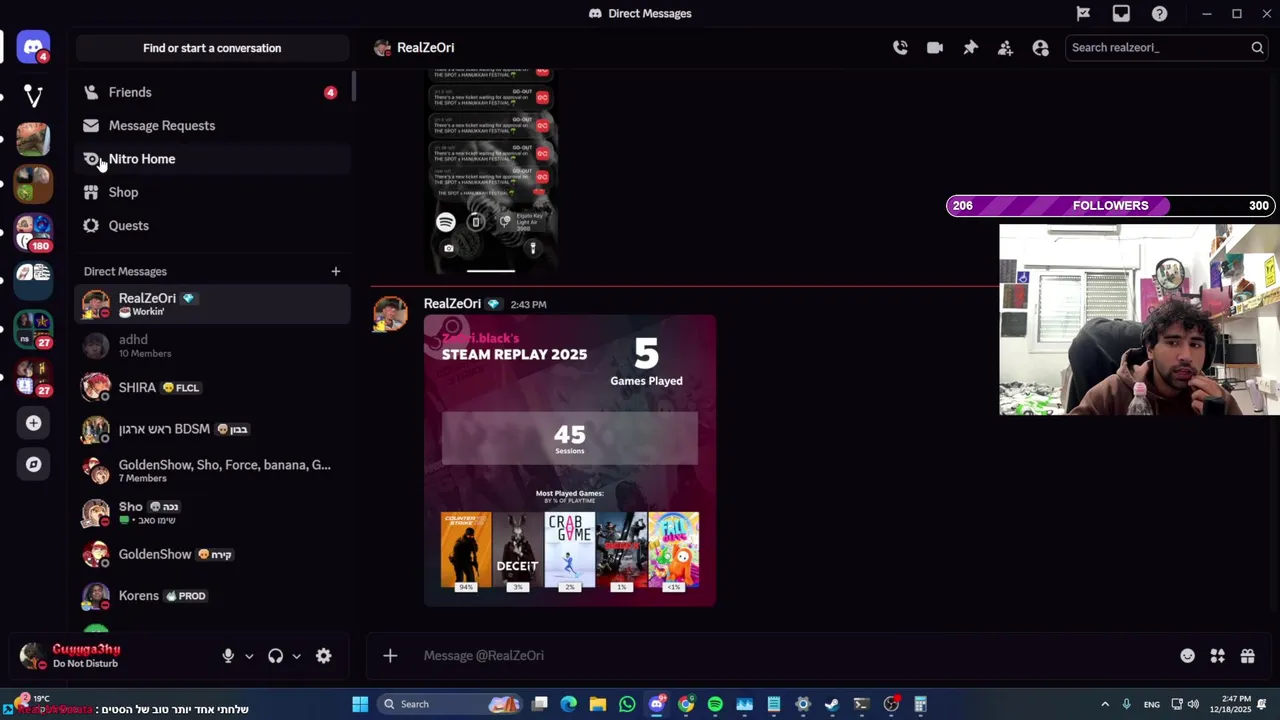Image resolution: width=1280 pixels, height=720 pixels.
Task: Show hidden system tray icons chevron
Action: (x=1105, y=704)
